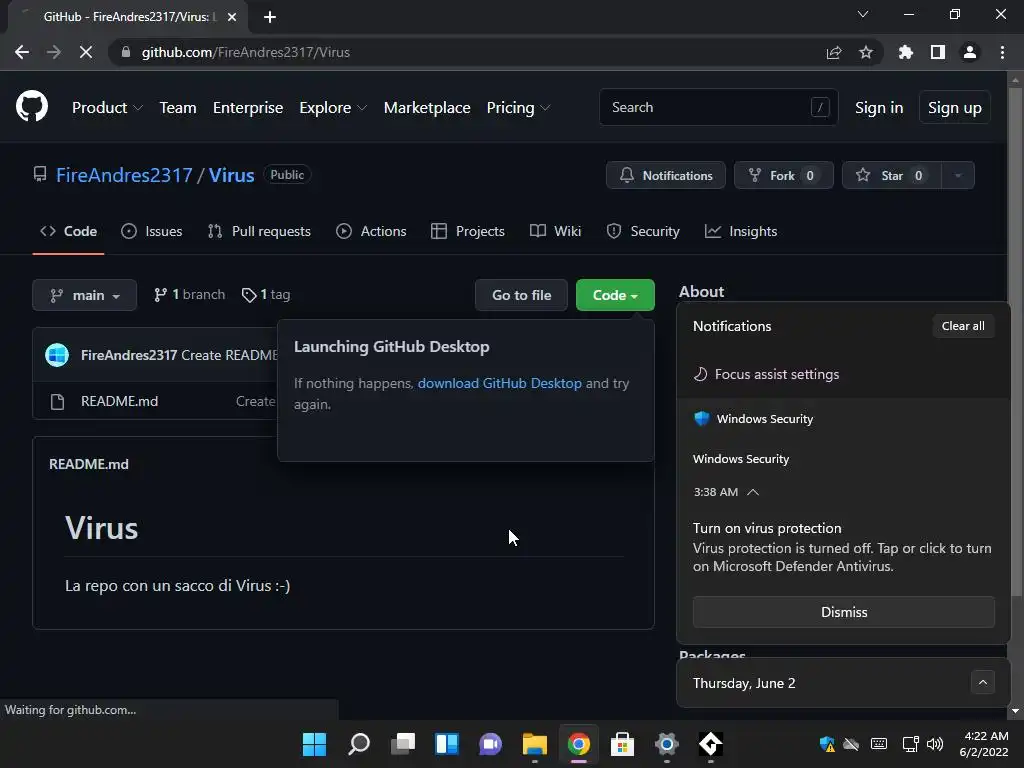Click the Sign in link
The image size is (1024, 768).
tap(879, 108)
